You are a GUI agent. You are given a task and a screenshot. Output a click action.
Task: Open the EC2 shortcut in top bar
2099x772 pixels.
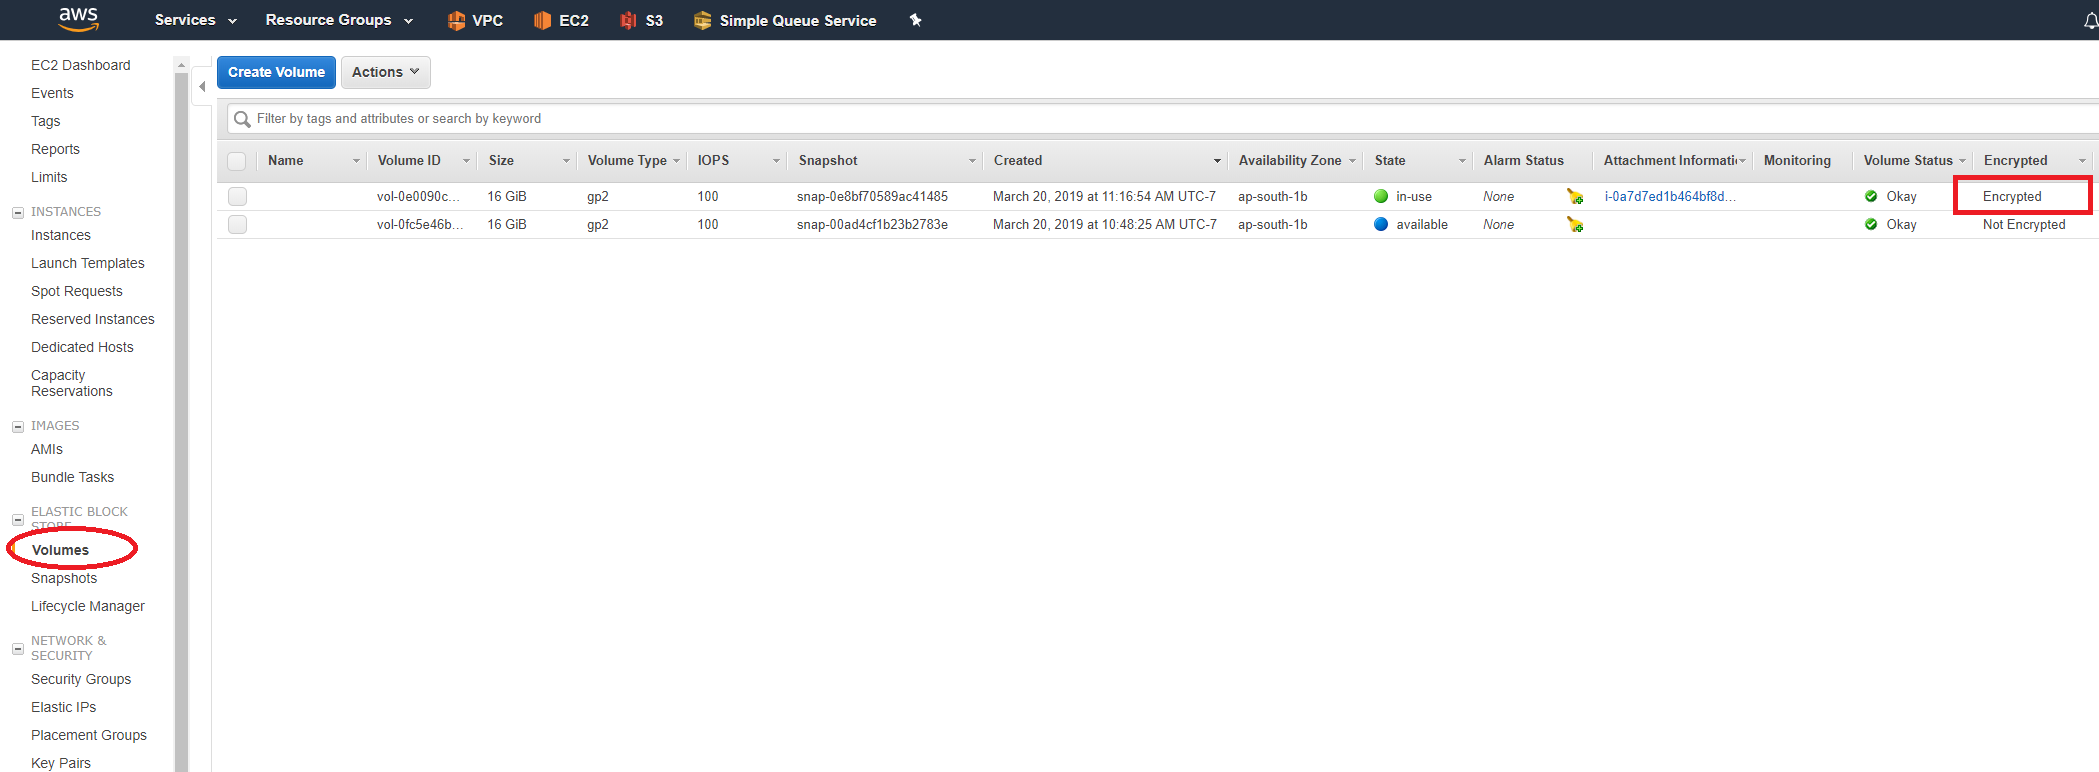(x=561, y=20)
